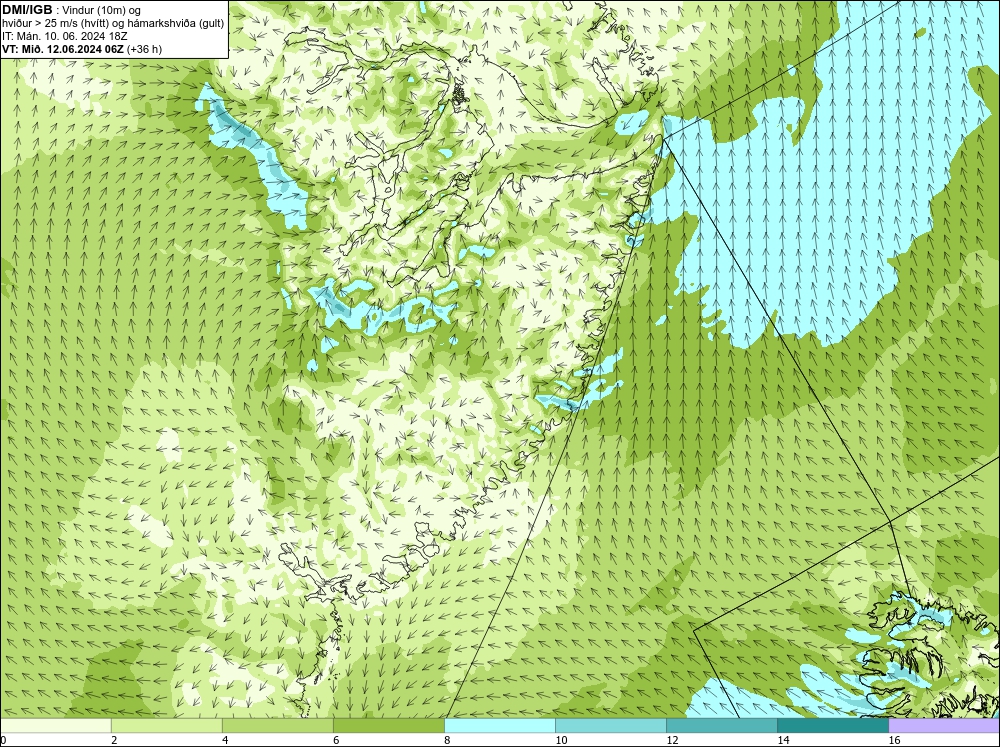Click the 'DMI/IGB' title text
Screen dimensions: 1000x747
point(27,10)
